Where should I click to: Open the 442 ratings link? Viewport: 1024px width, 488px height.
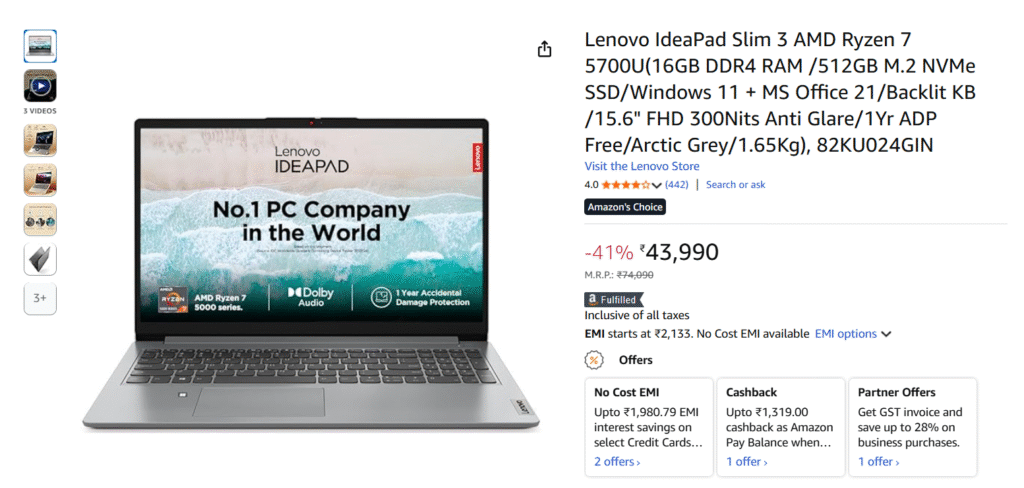[x=677, y=185]
